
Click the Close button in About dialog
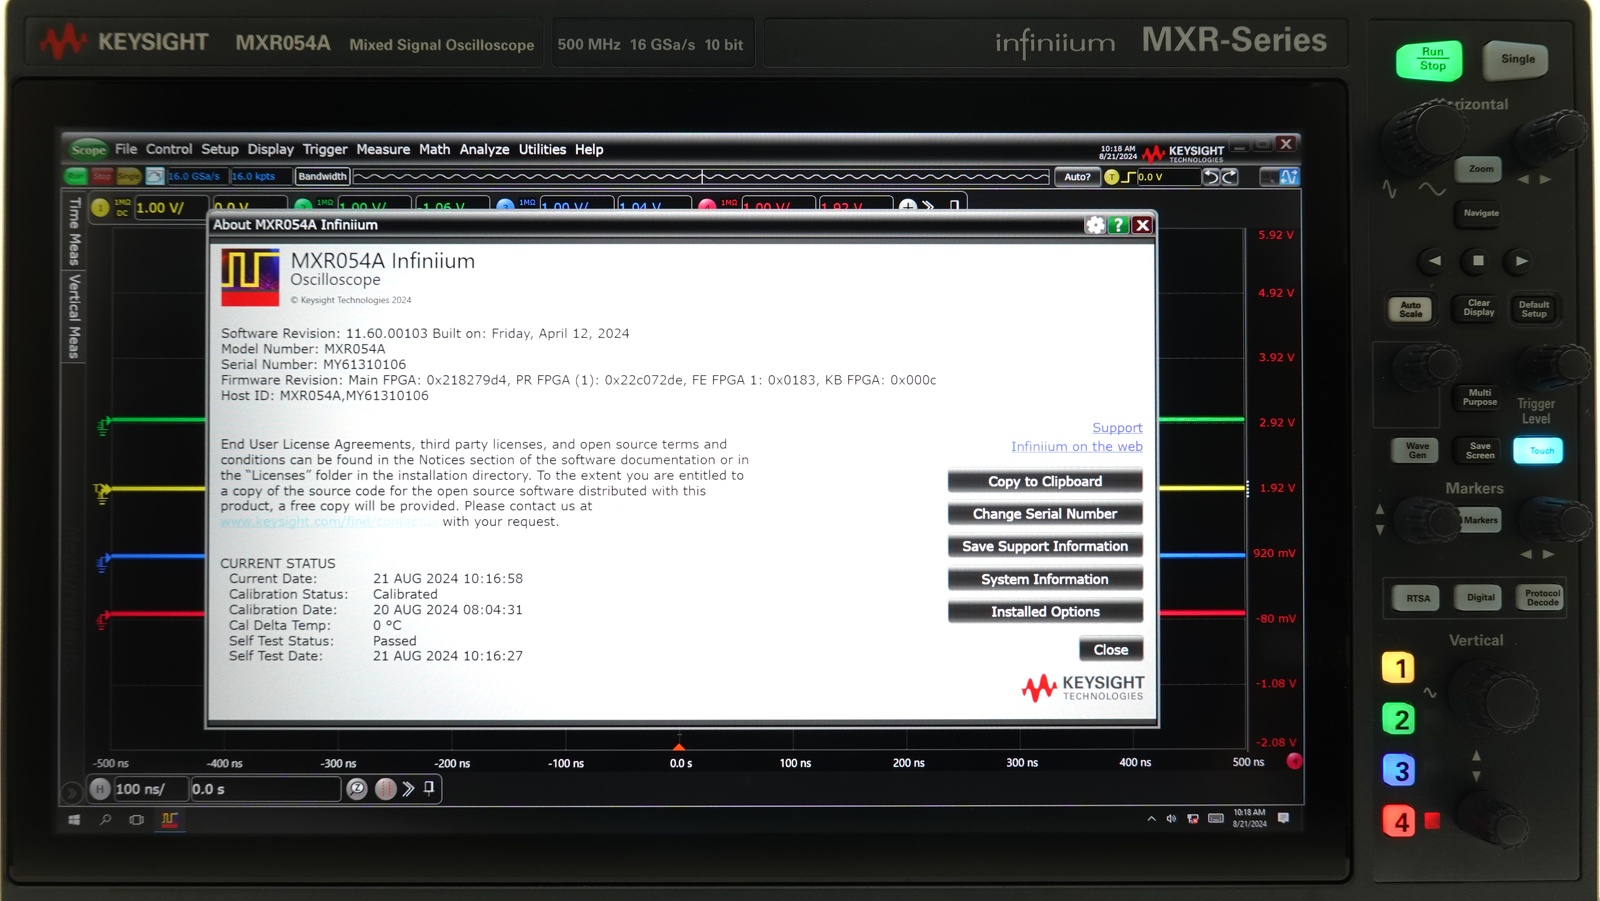[1111, 650]
